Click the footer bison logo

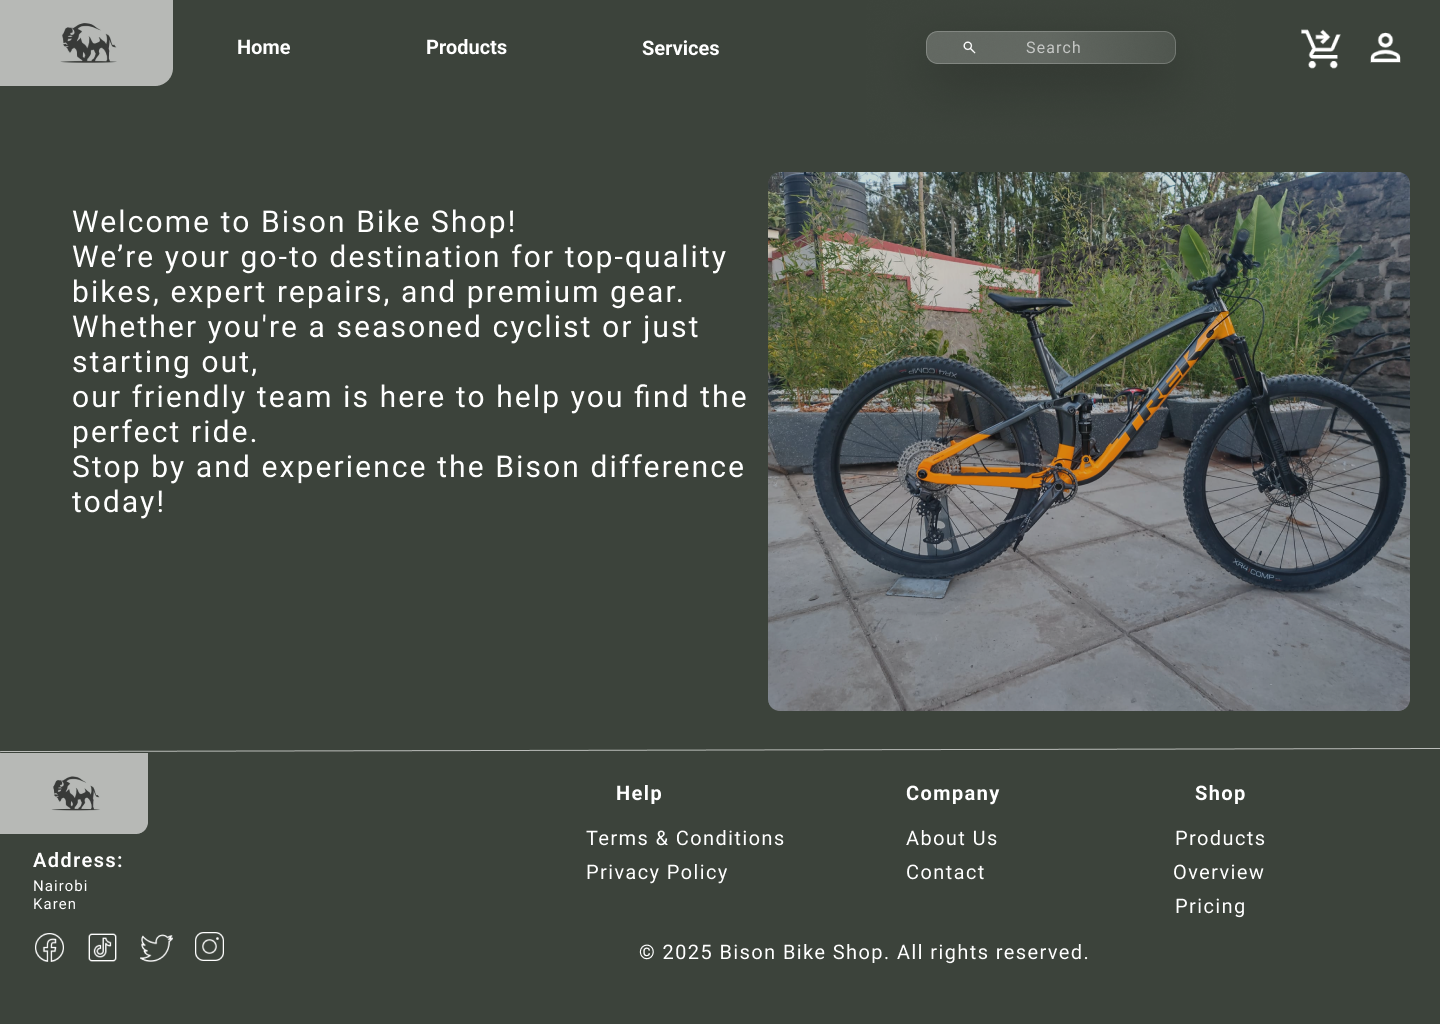click(75, 793)
